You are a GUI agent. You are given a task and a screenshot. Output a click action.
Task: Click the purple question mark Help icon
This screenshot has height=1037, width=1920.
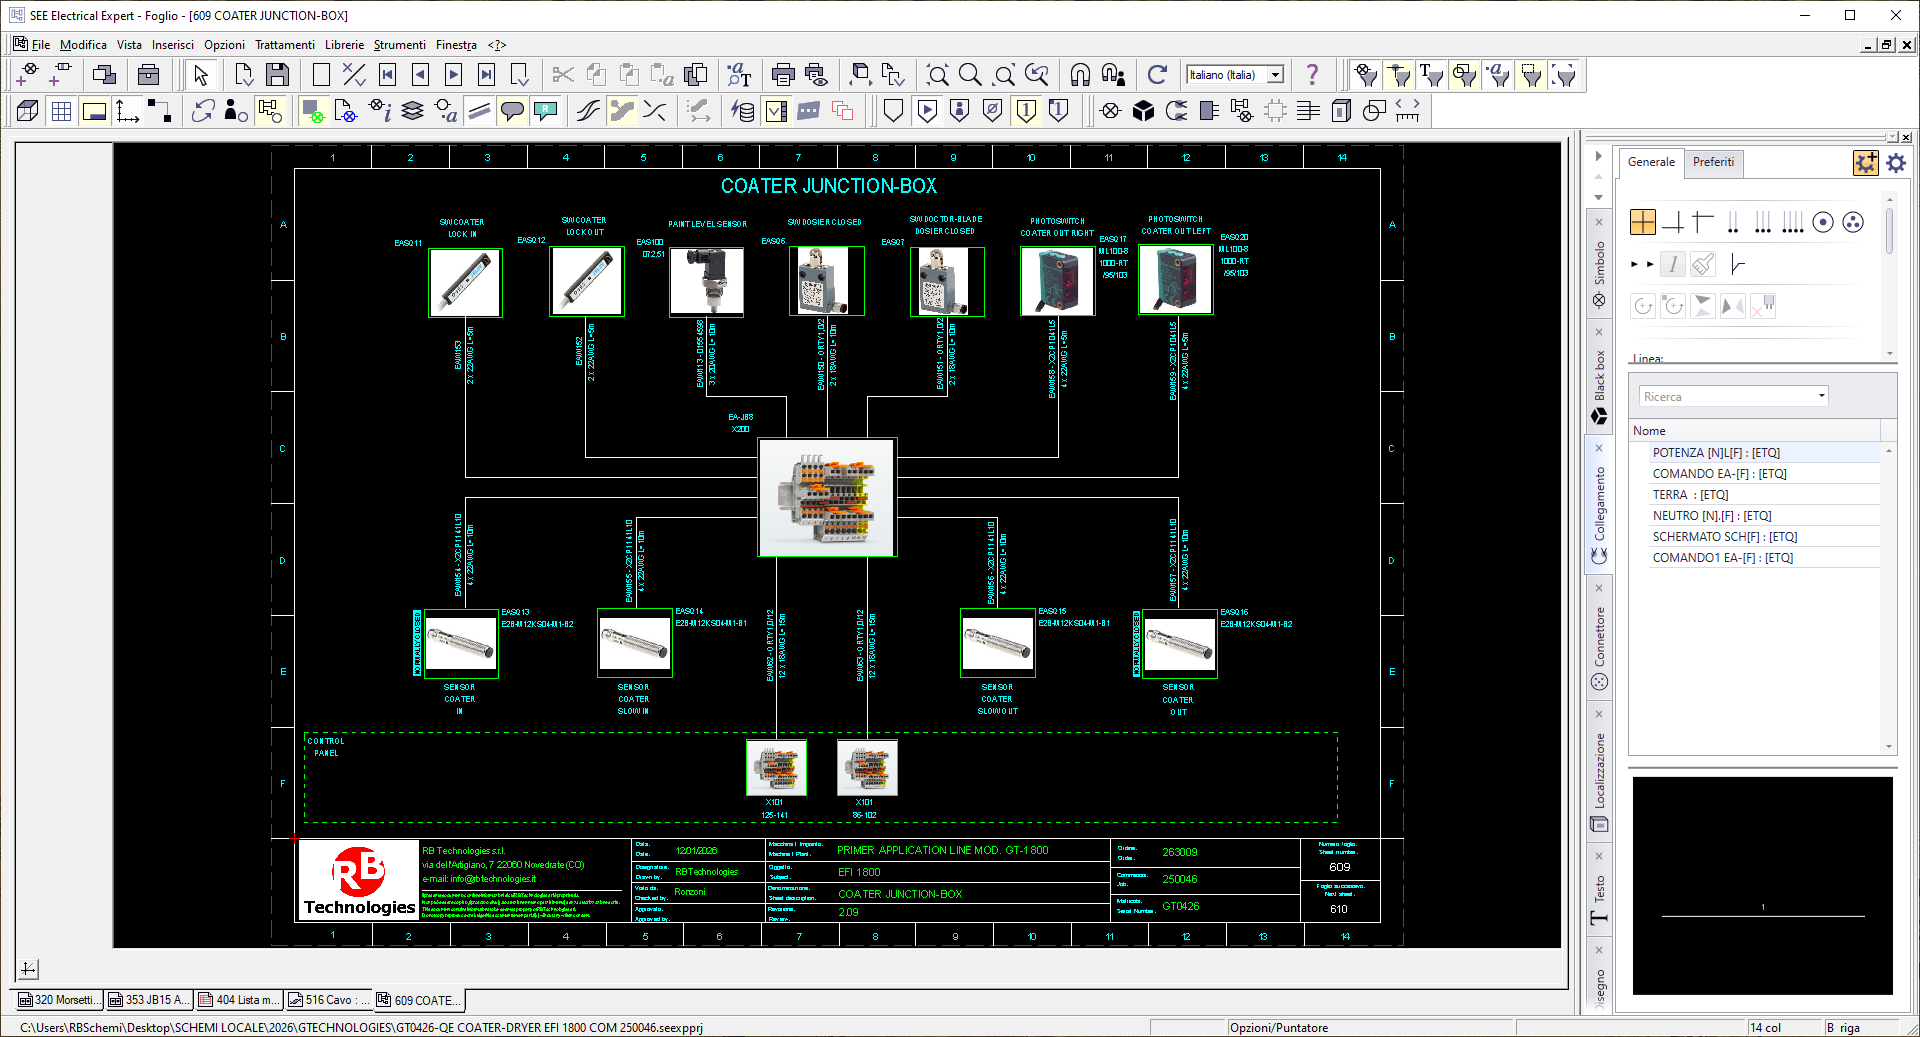click(1312, 75)
